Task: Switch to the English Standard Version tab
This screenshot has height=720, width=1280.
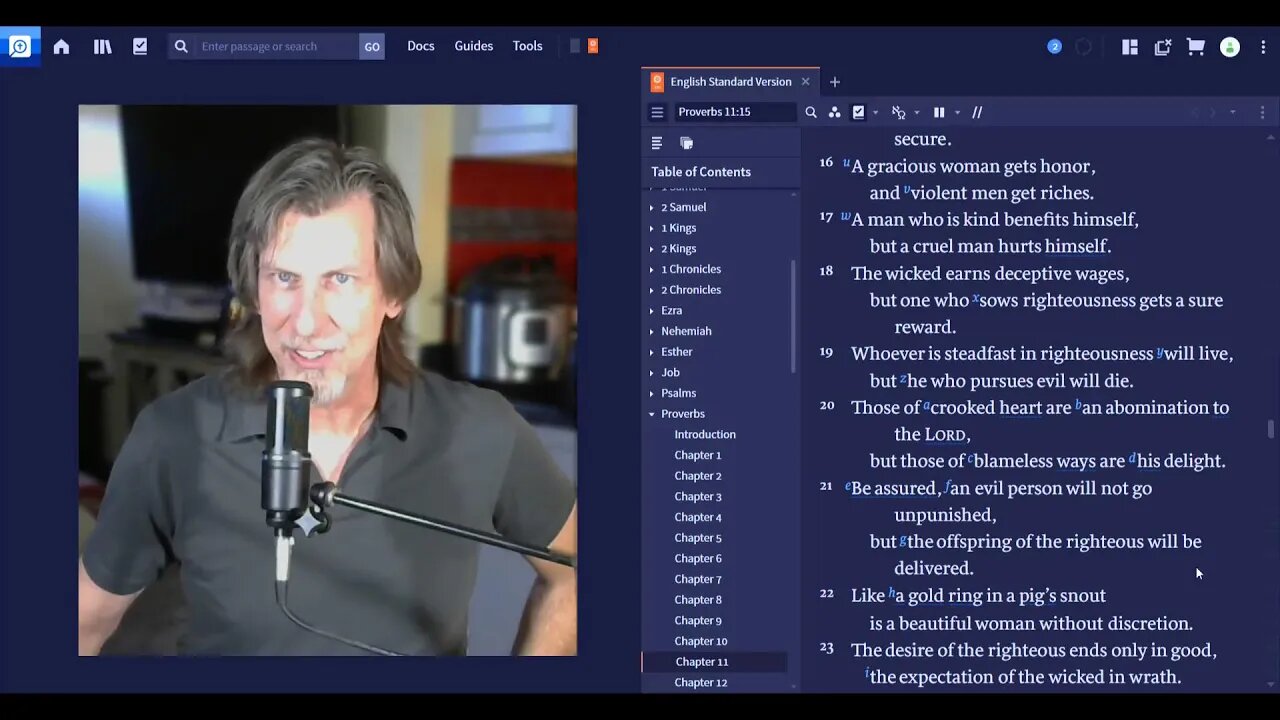Action: click(x=731, y=82)
